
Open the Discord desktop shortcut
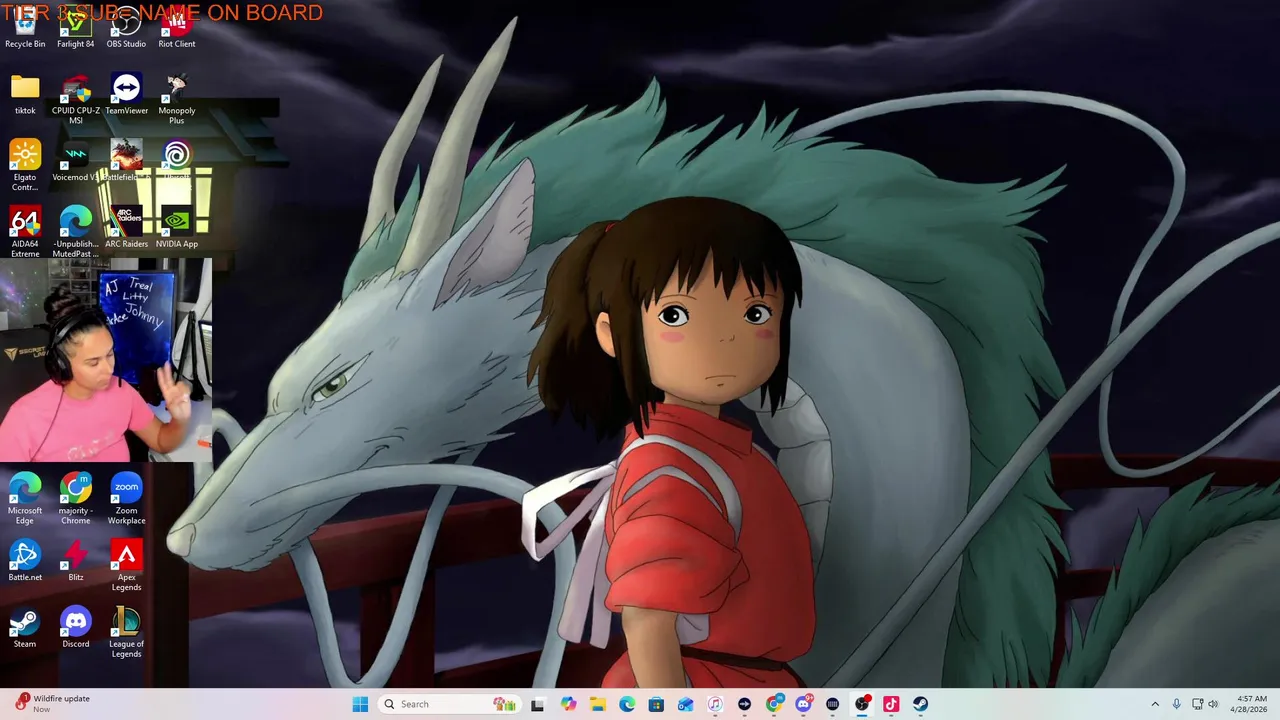pos(76,628)
